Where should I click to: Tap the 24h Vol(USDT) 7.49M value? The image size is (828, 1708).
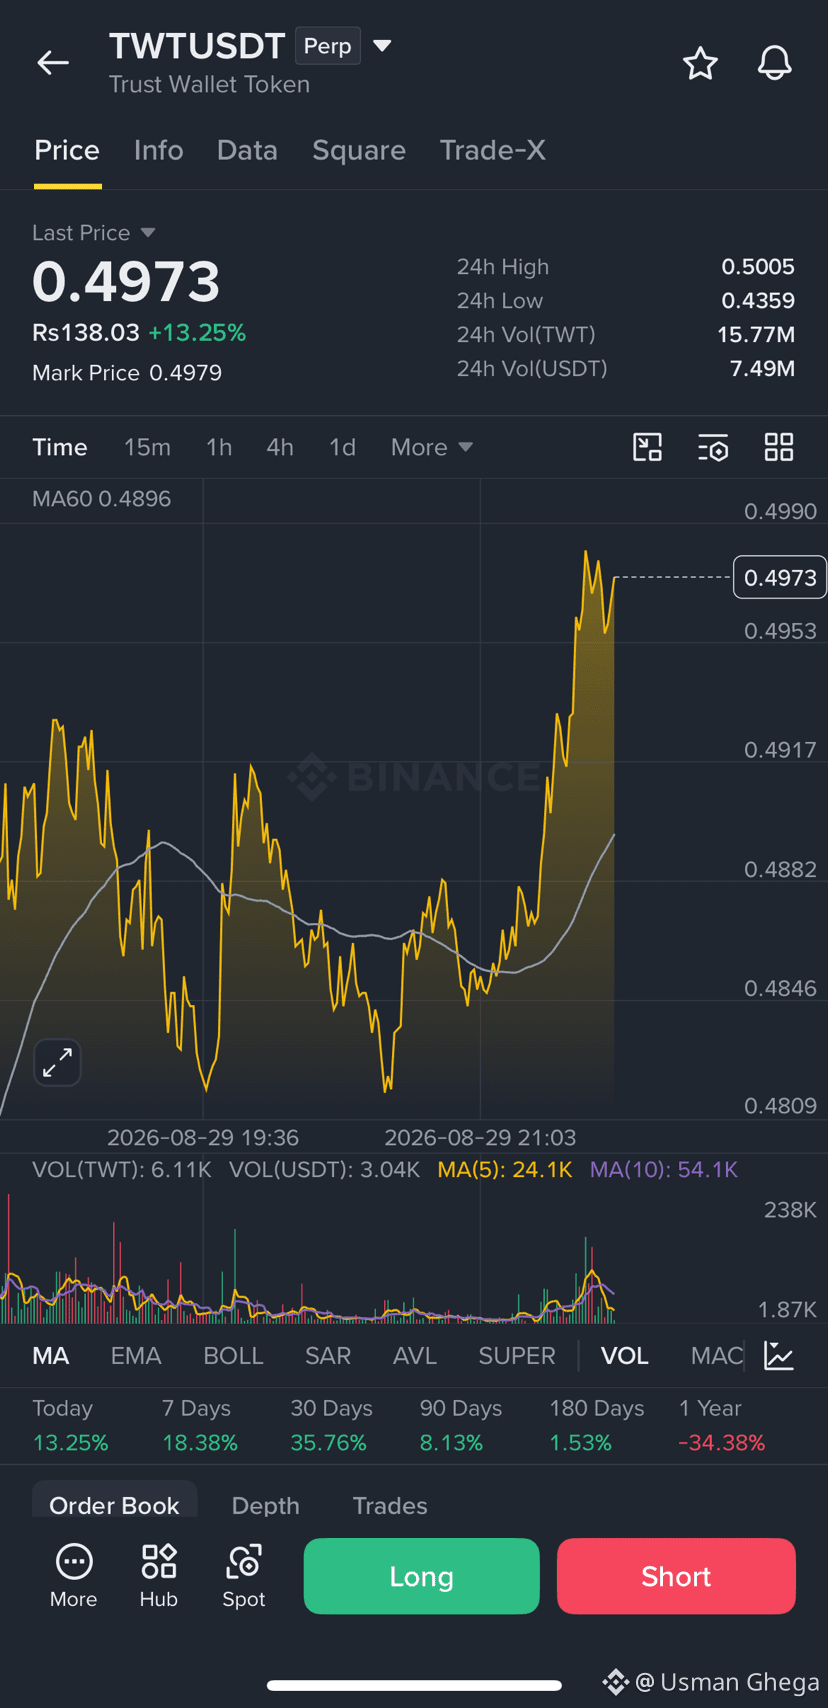(x=762, y=369)
